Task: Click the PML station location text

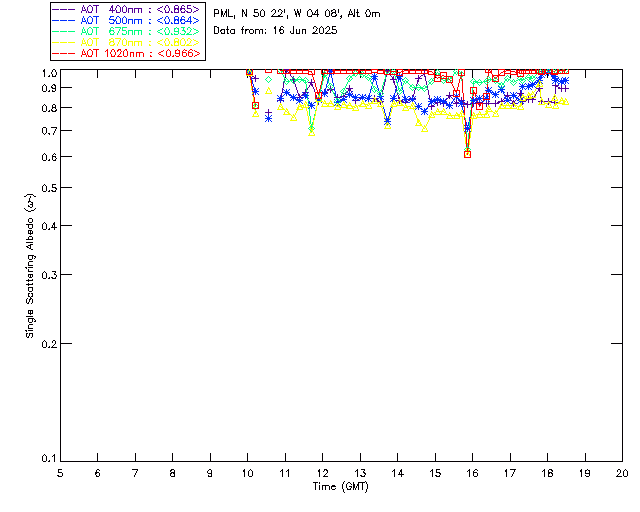Action: click(297, 14)
